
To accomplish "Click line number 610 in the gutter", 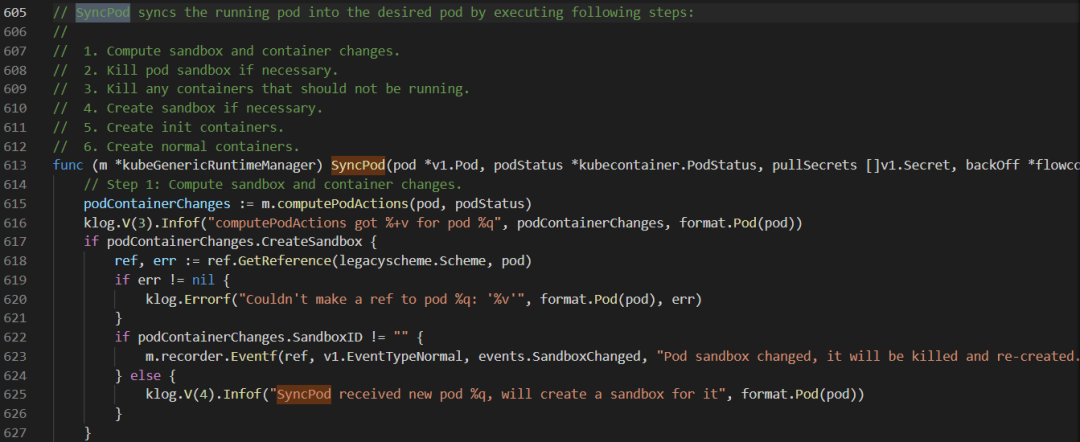I will click(14, 109).
